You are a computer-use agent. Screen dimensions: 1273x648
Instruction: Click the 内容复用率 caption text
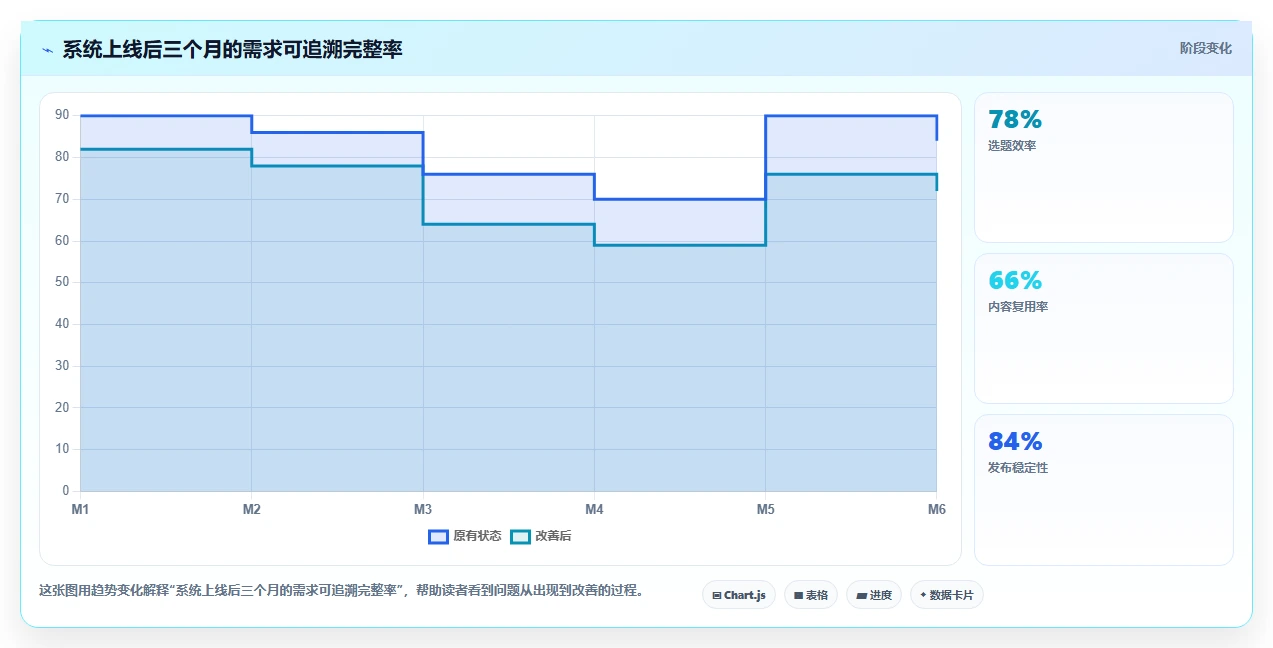tap(1018, 307)
